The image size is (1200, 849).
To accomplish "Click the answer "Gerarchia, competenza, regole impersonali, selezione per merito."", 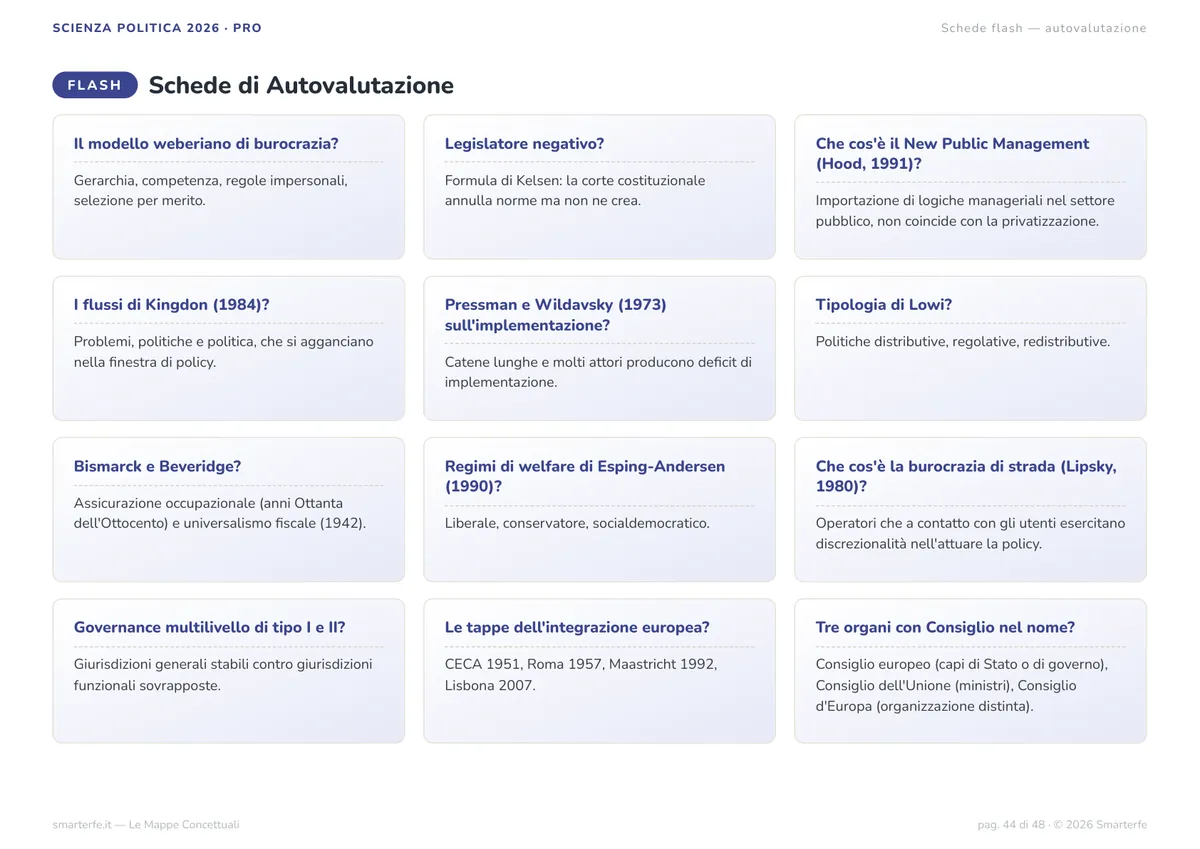I will (x=211, y=191).
